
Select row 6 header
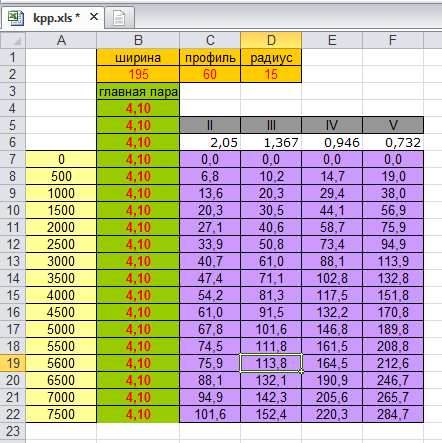[13, 142]
